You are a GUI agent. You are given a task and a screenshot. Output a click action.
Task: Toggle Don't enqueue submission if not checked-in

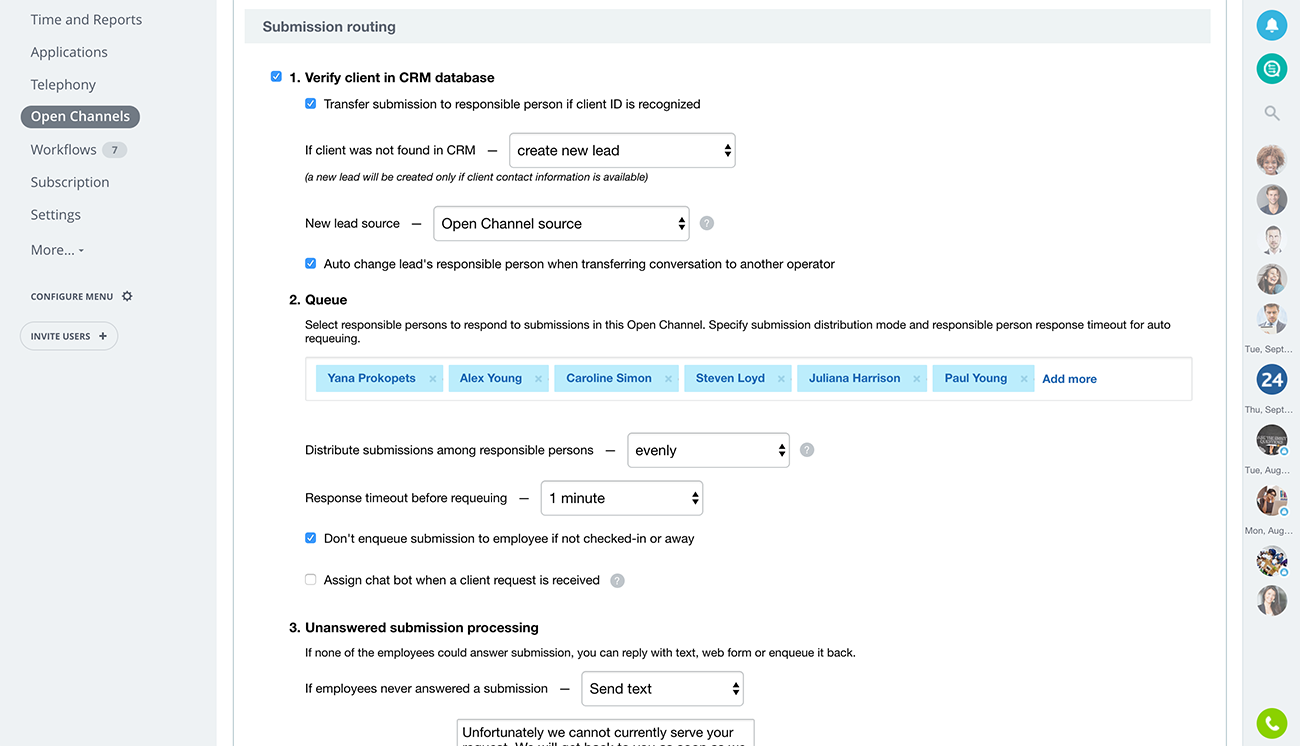click(x=310, y=538)
